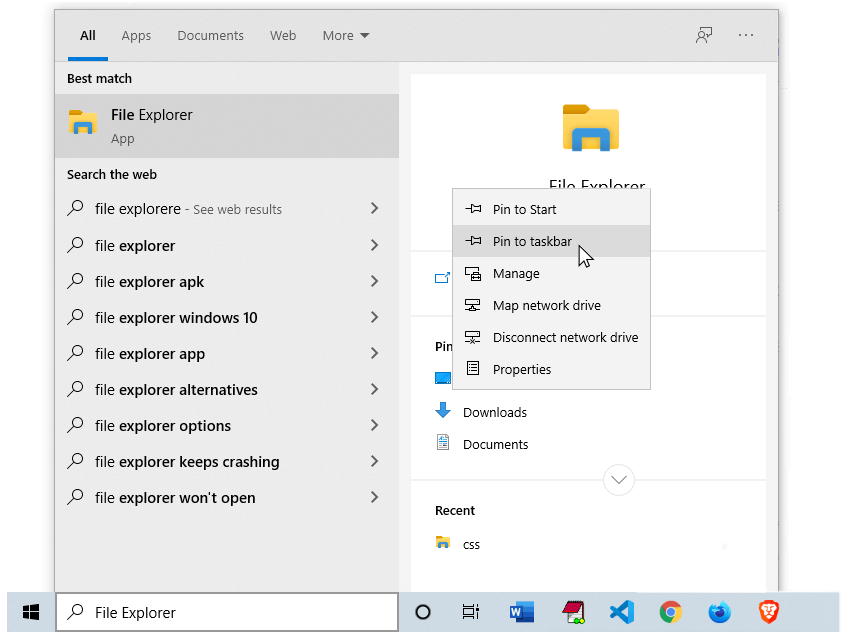
Task: Click the Documents page icon
Action: click(443, 442)
